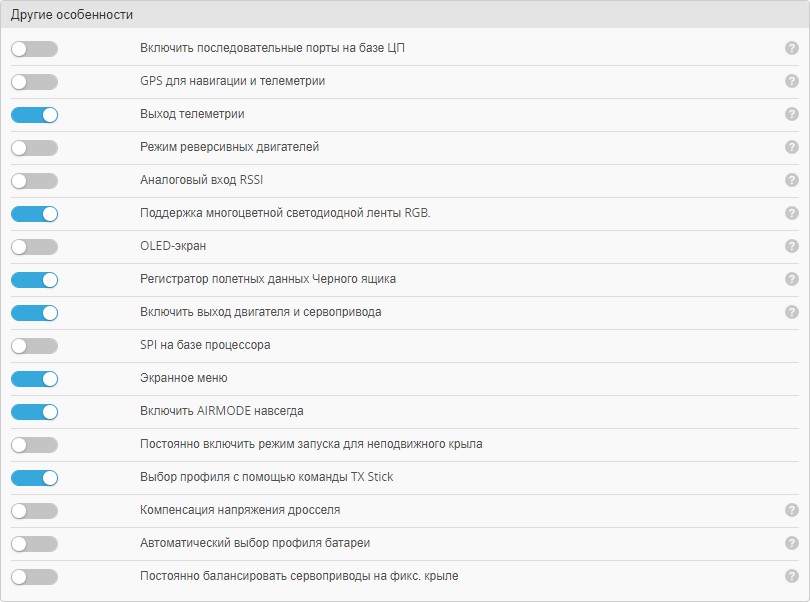Disable the Экранное меню switch

coord(34,378)
